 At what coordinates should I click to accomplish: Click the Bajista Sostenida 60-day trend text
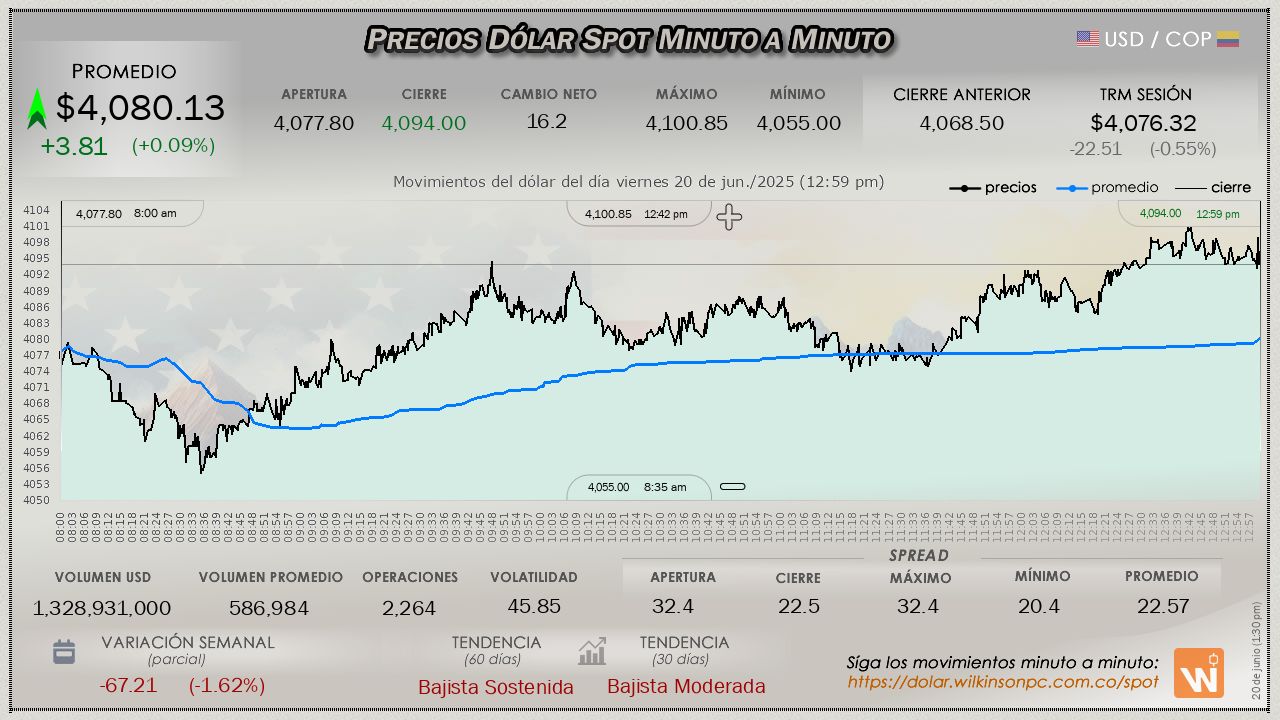coord(496,687)
